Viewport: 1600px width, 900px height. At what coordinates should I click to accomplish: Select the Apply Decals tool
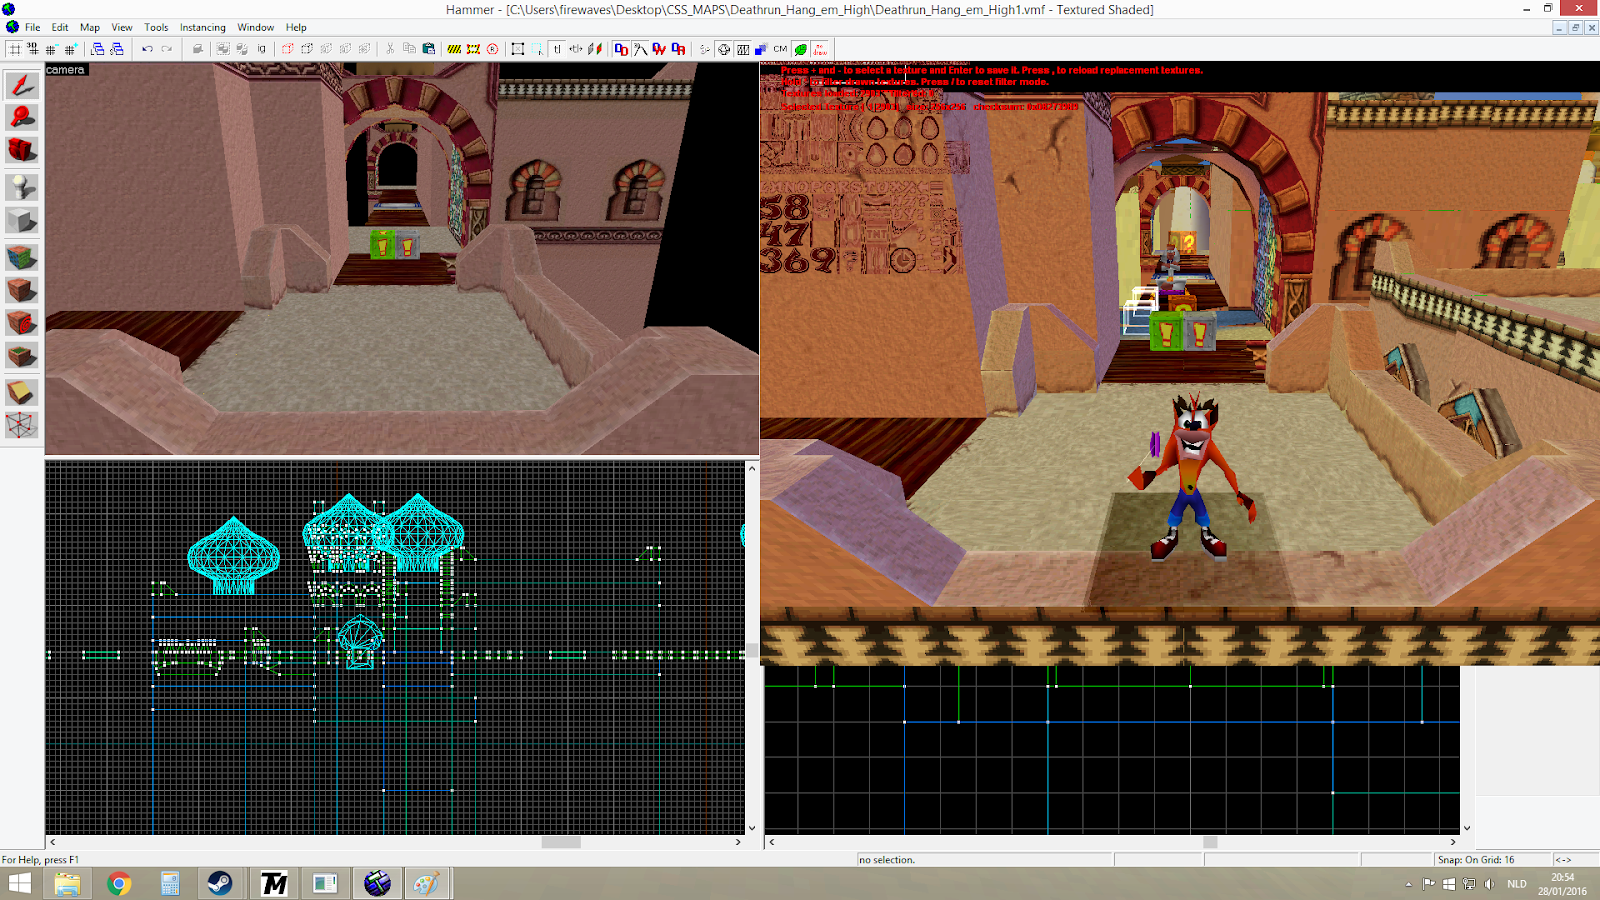pyautogui.click(x=22, y=323)
